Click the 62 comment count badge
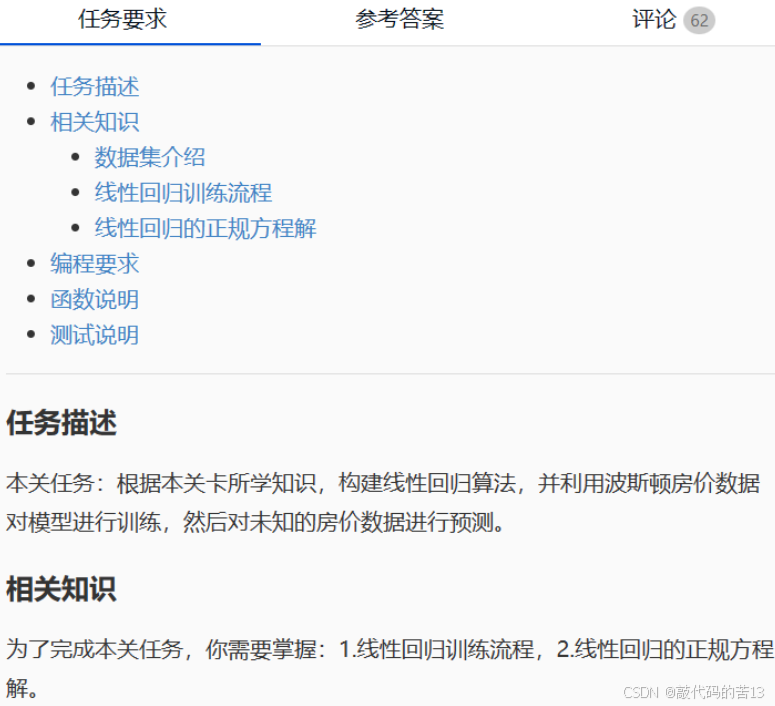 click(x=699, y=21)
